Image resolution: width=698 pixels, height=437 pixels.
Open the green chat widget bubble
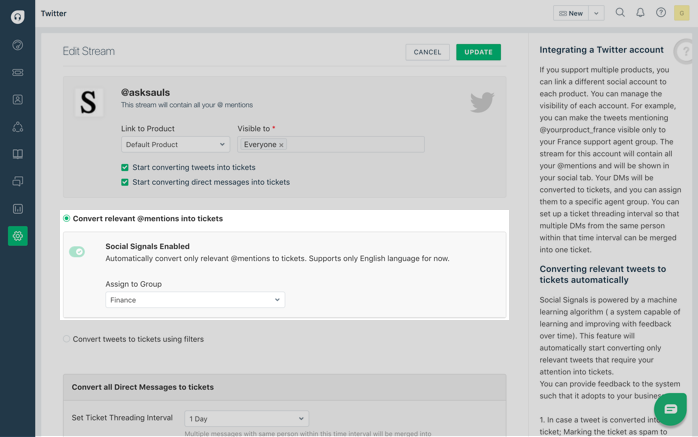[x=670, y=409]
